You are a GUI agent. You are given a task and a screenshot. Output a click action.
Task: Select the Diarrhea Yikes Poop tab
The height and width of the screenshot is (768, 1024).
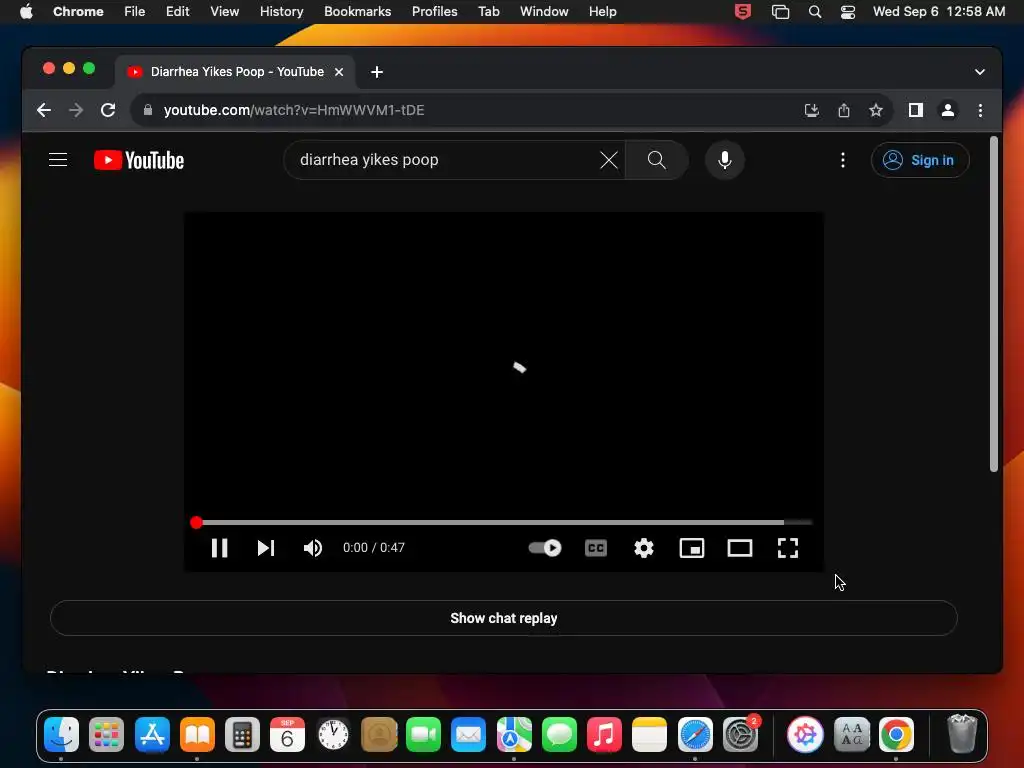click(235, 72)
